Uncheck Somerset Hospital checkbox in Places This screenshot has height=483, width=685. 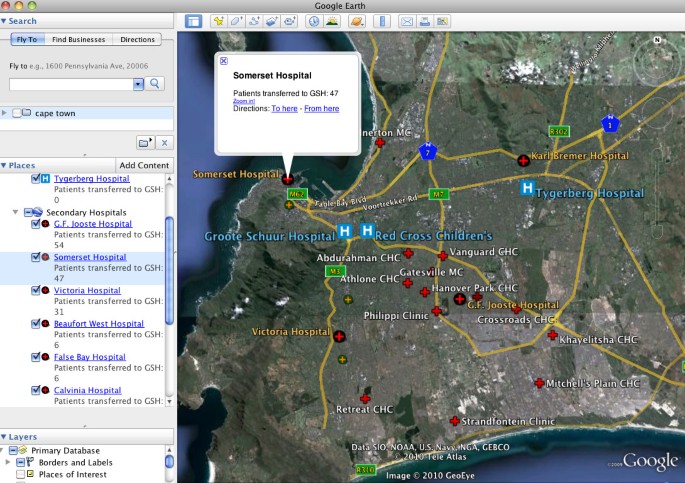coord(36,257)
